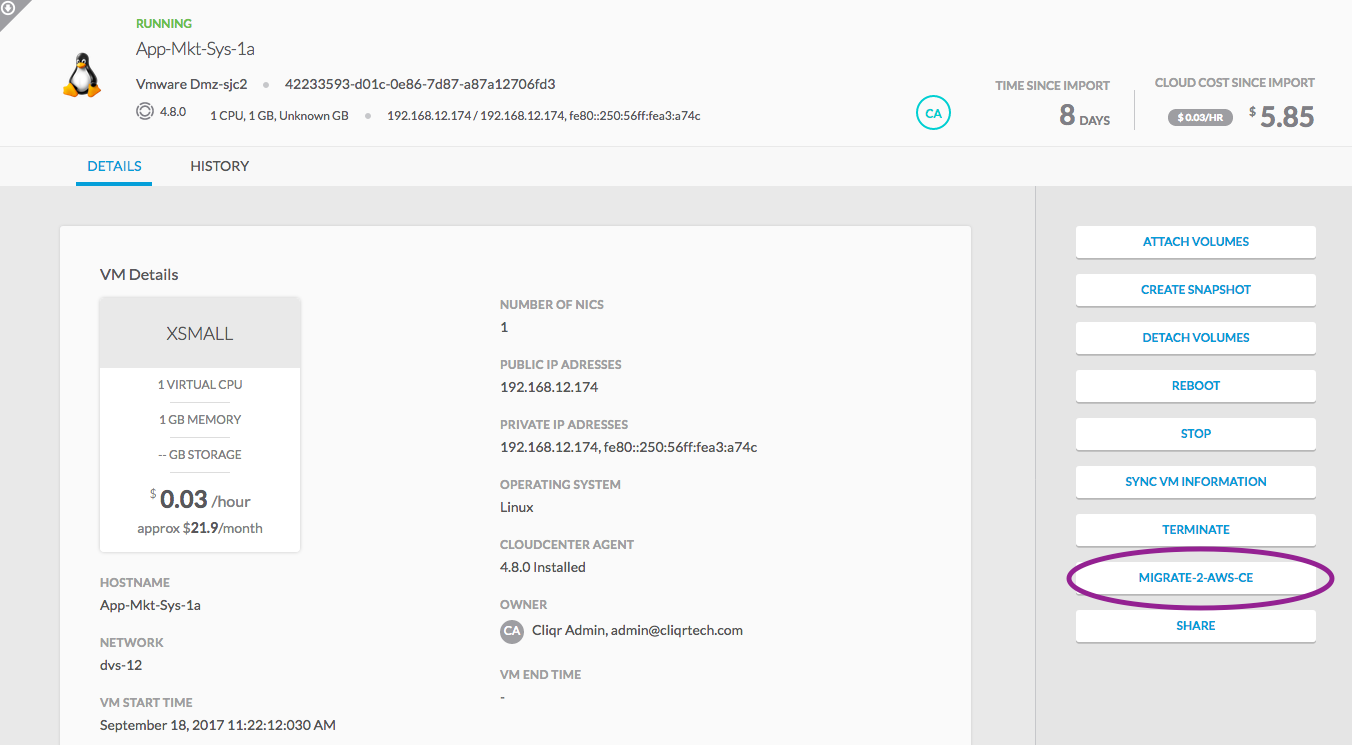Screen dimensions: 1352x745
Task: Click the Linux penguin icon
Action: pyautogui.click(x=82, y=76)
